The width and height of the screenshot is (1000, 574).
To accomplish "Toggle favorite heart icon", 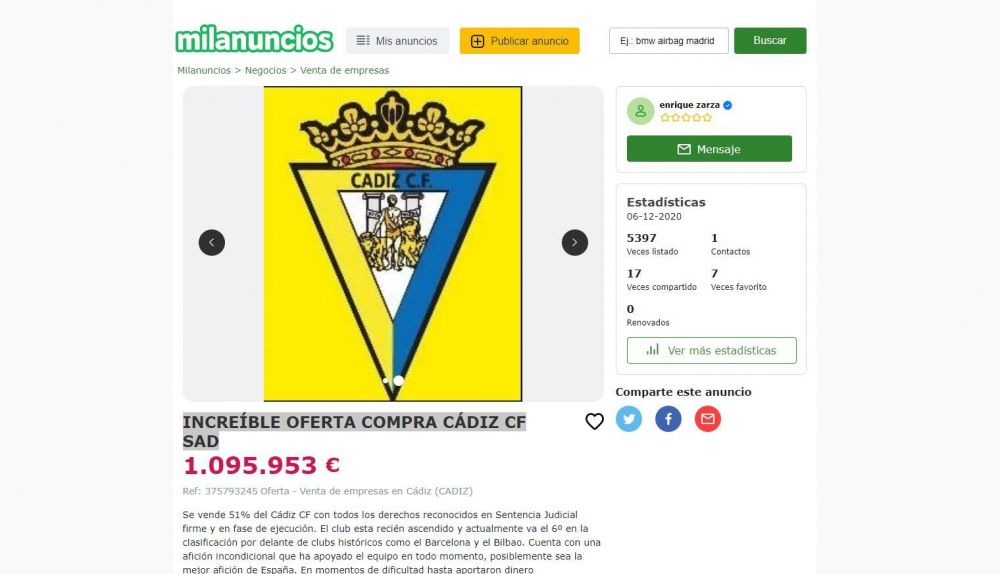I will [594, 421].
